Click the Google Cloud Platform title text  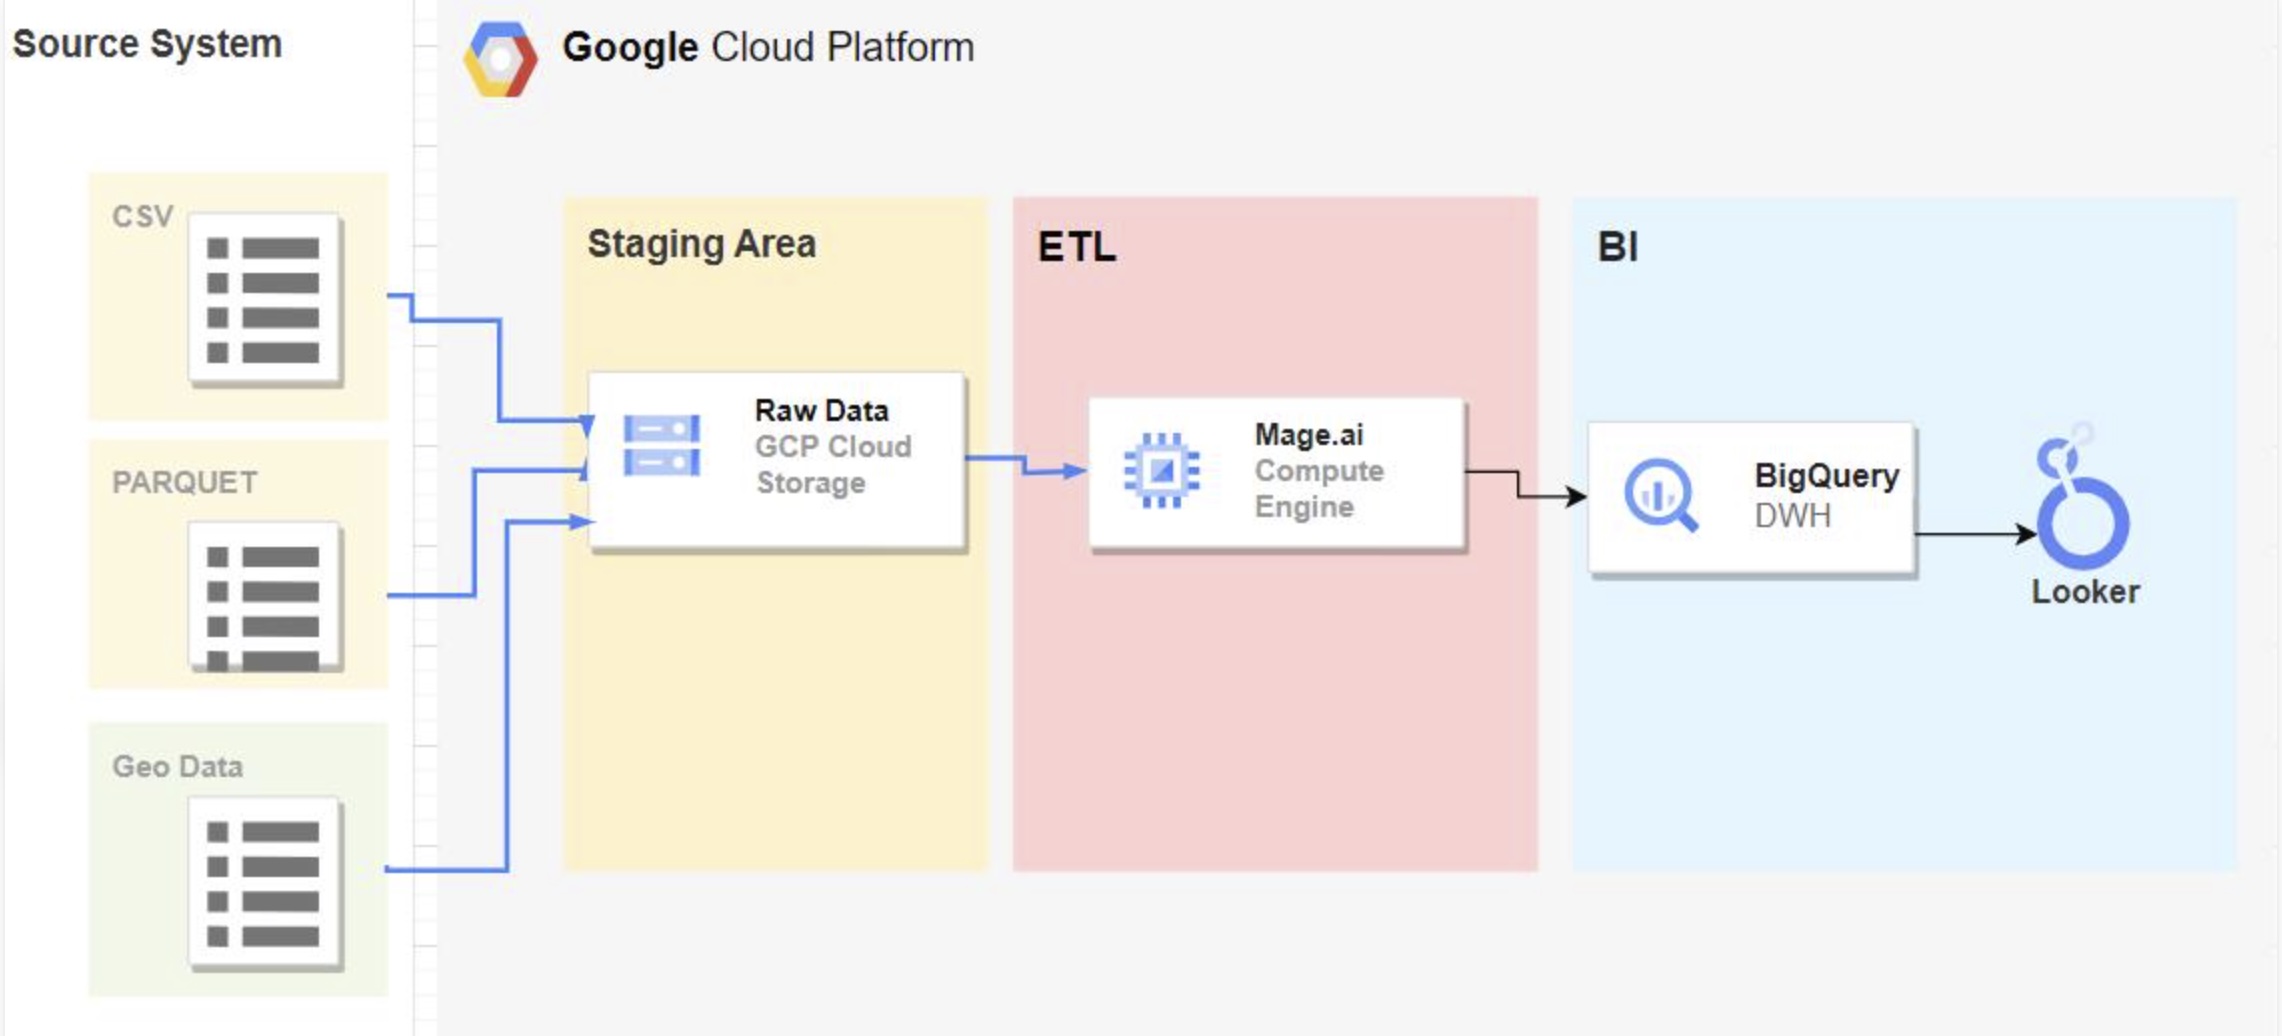[x=768, y=47]
